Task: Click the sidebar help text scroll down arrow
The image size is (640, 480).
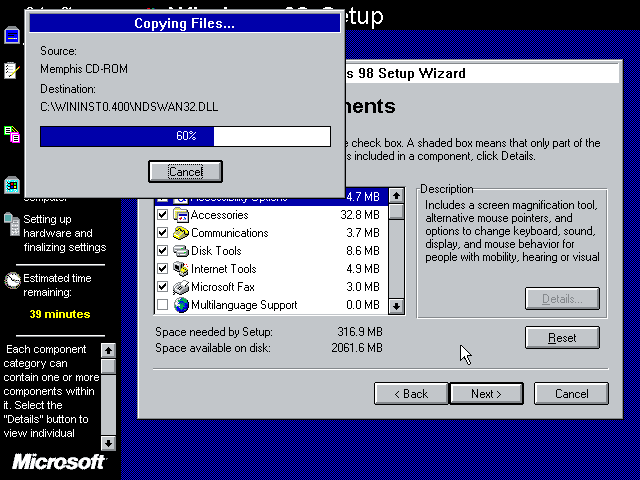Action: click(x=108, y=443)
